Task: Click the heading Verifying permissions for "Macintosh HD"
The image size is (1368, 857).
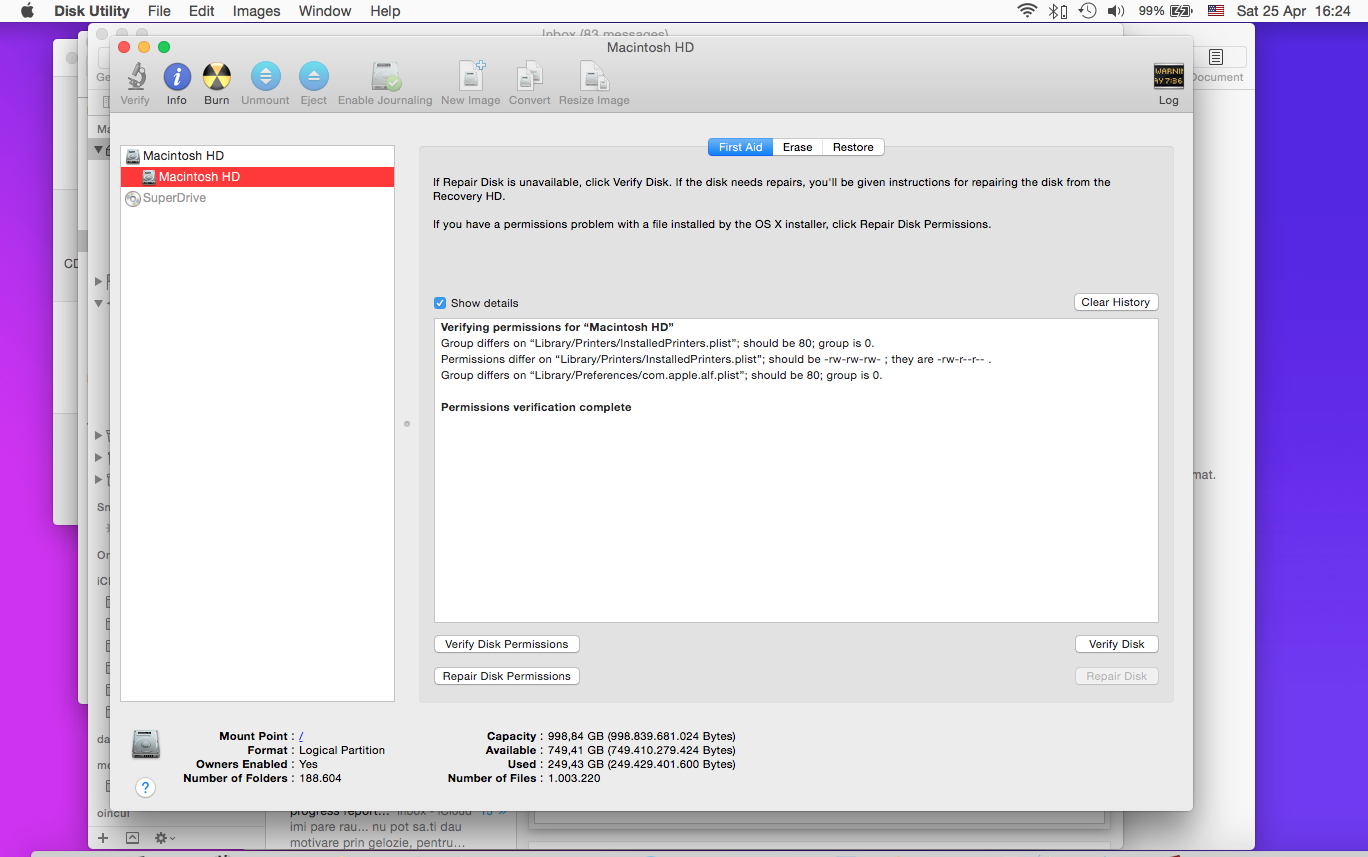Action: [558, 327]
